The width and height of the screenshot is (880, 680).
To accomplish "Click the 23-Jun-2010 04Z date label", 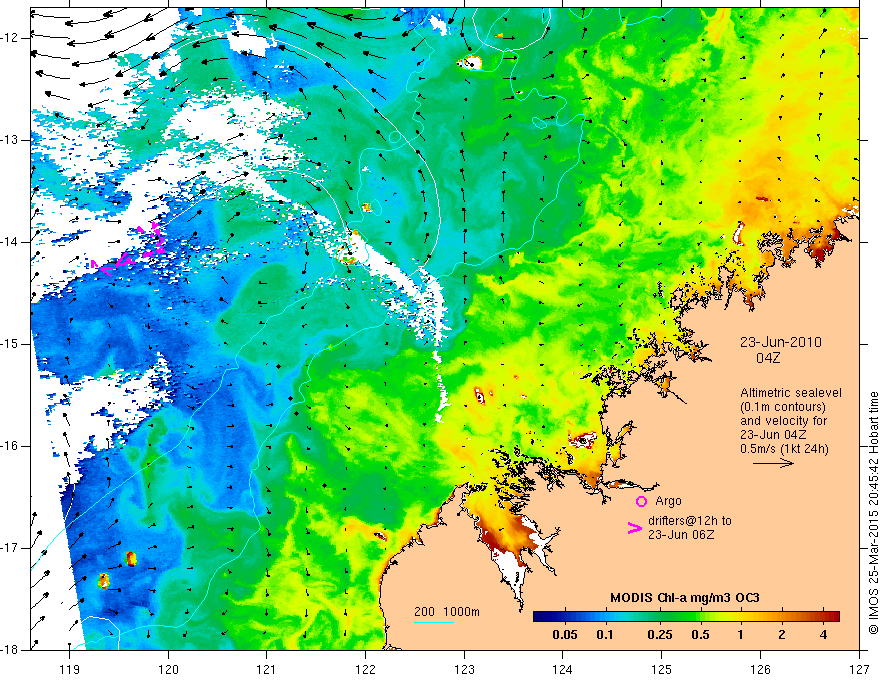I will point(781,349).
